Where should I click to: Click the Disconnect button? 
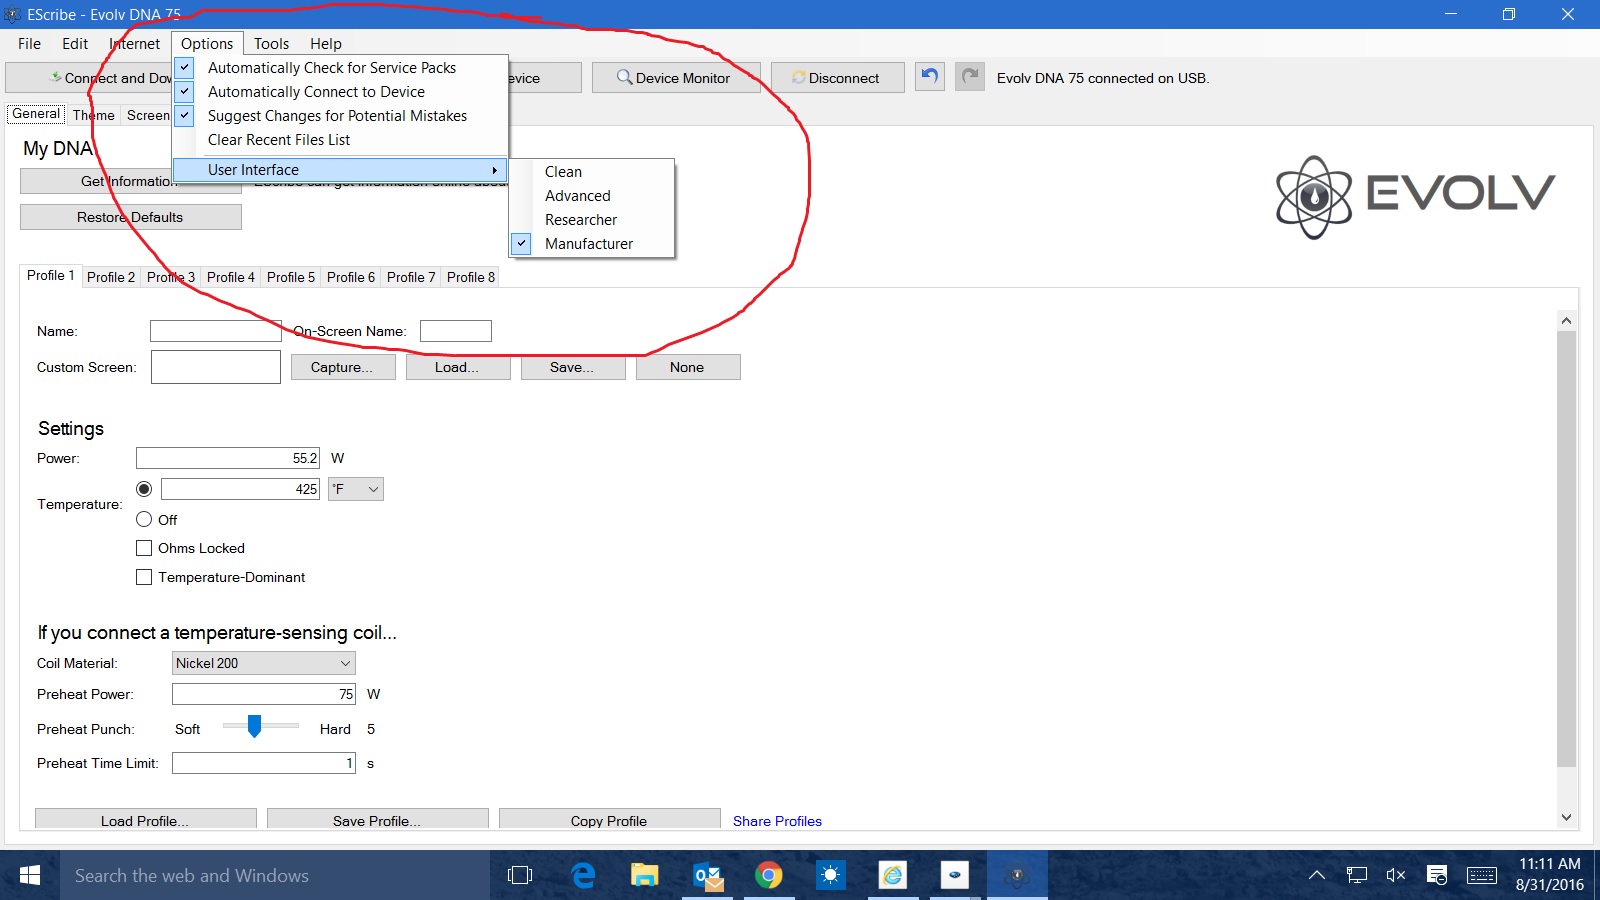pyautogui.click(x=837, y=78)
